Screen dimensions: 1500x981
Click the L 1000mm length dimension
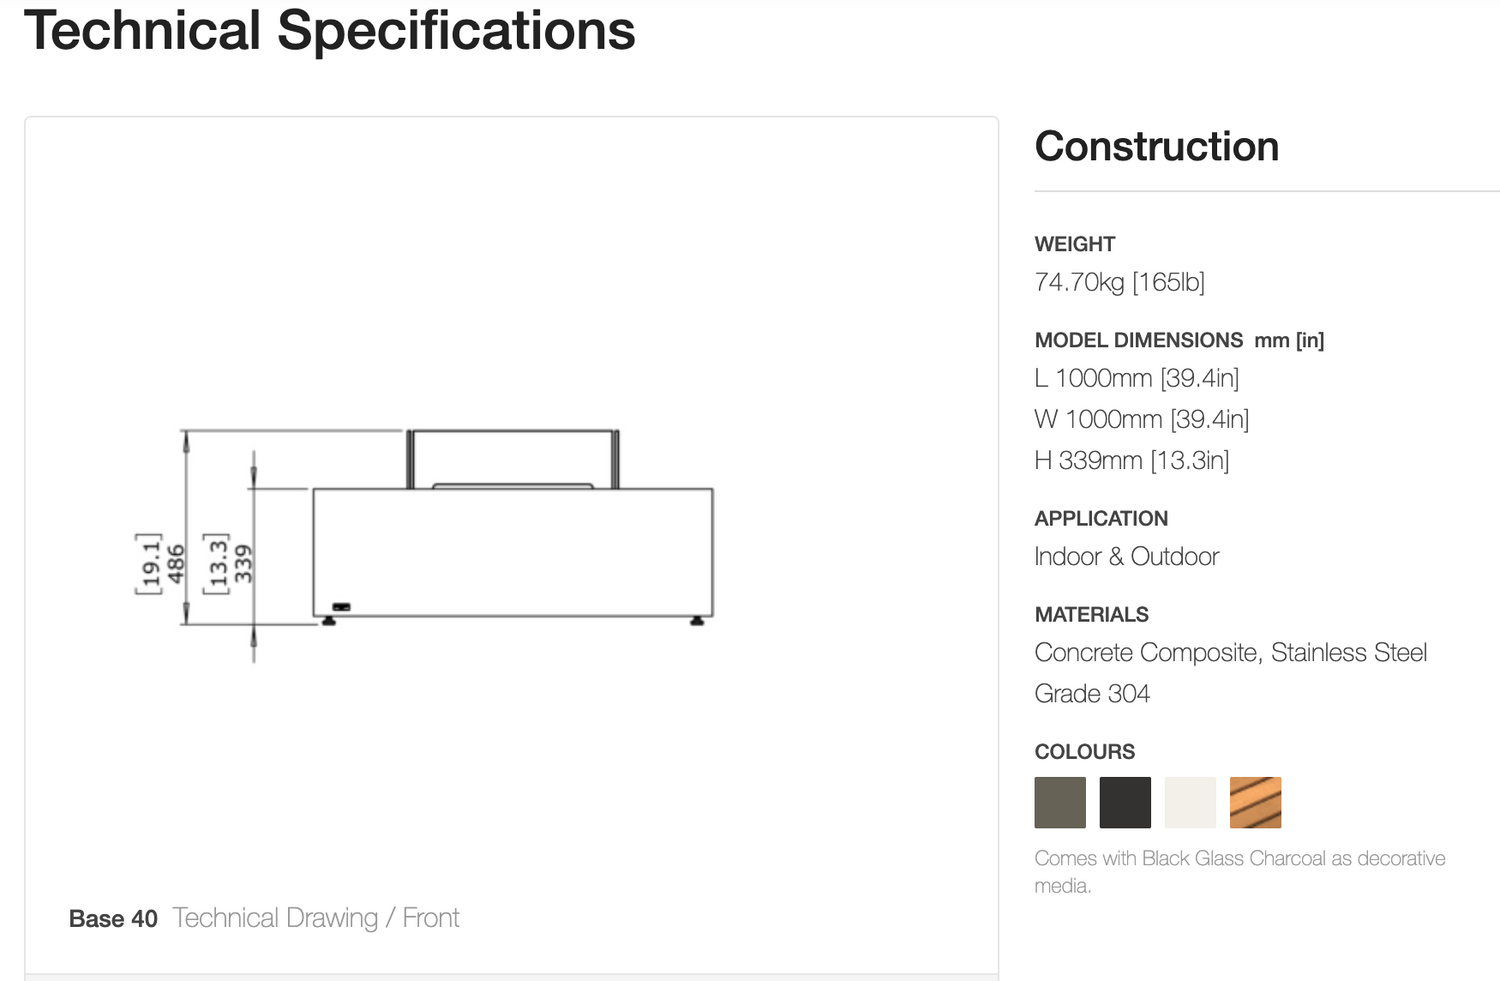tap(1137, 378)
